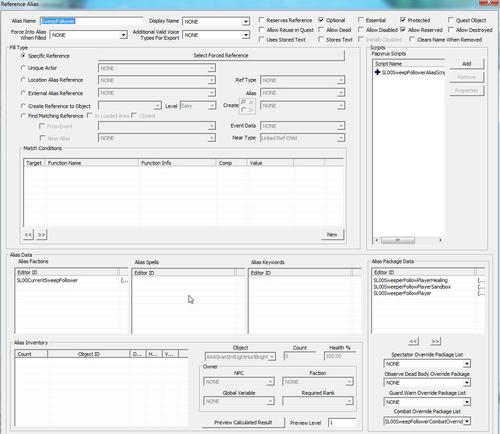Uncheck the Protected checkbox
Screen dimensions: 500x434
403,20
